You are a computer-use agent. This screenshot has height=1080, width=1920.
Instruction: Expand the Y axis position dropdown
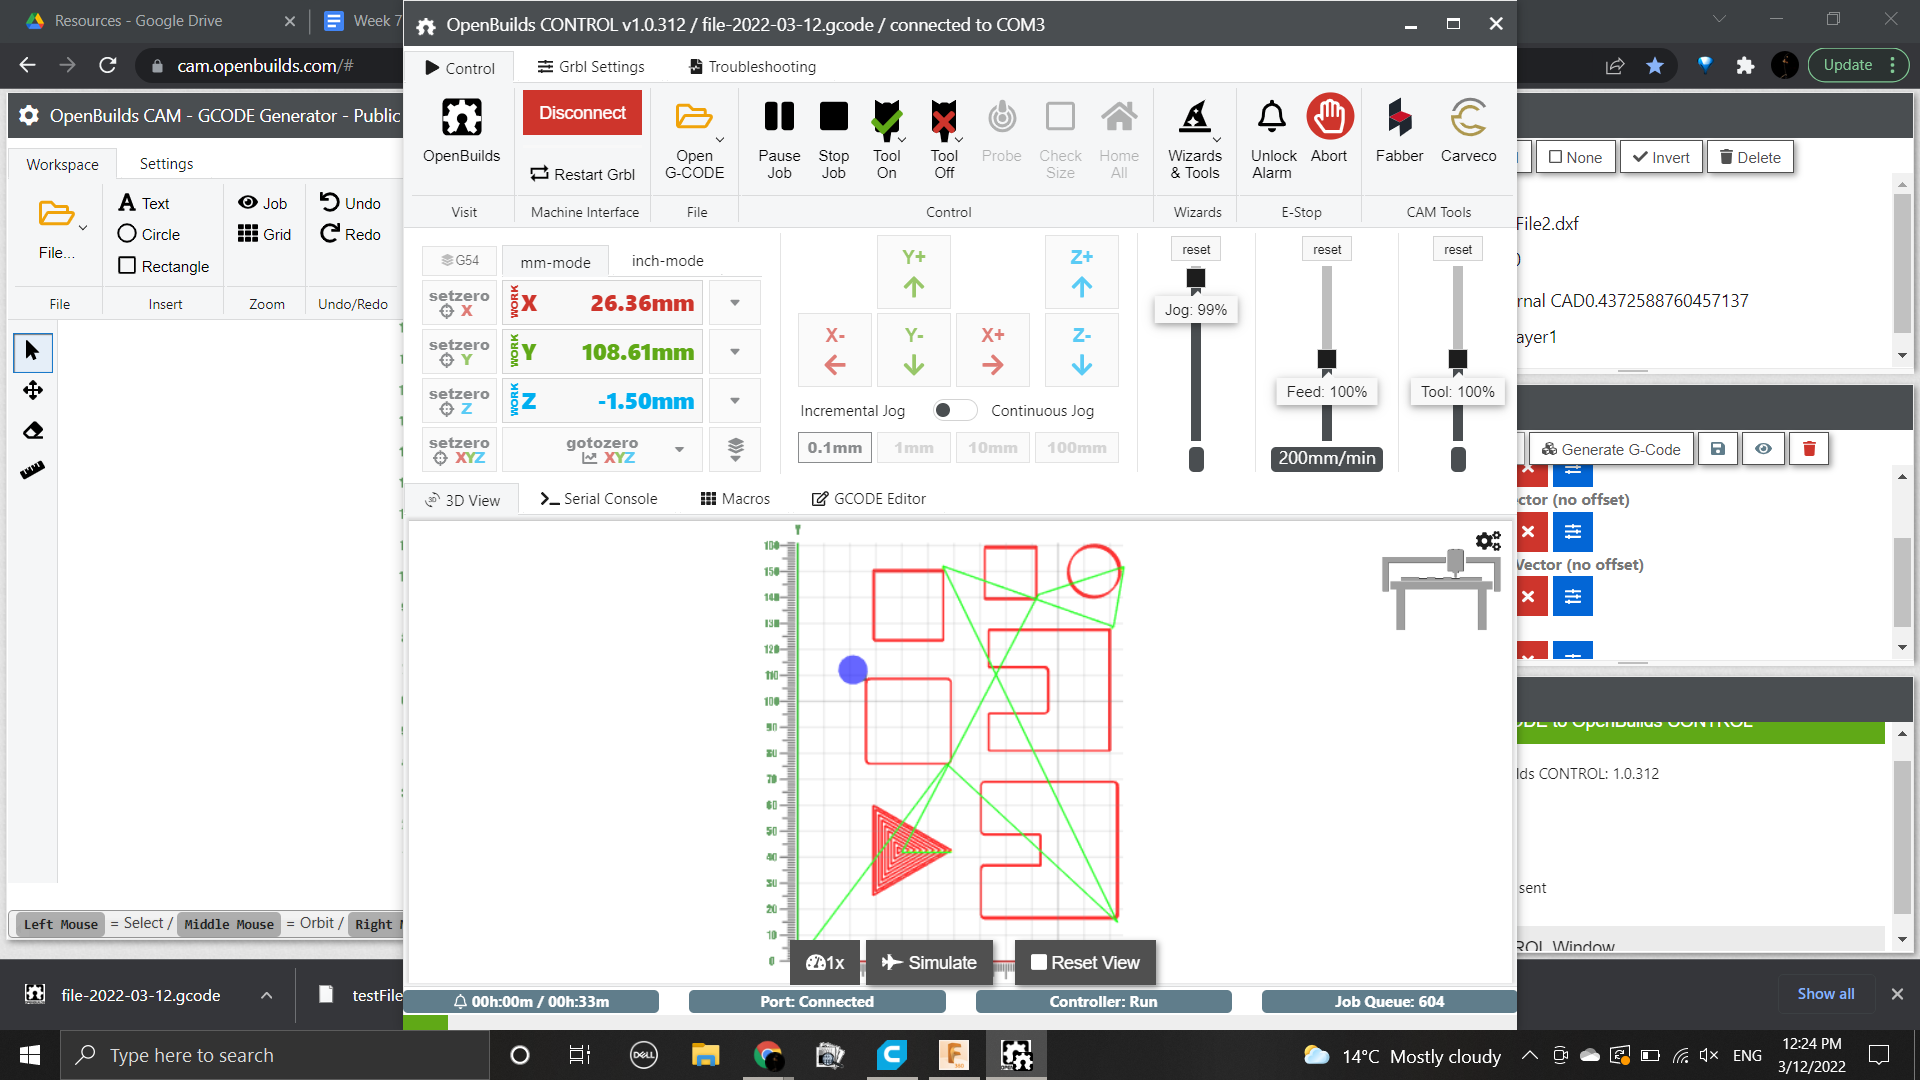[735, 352]
